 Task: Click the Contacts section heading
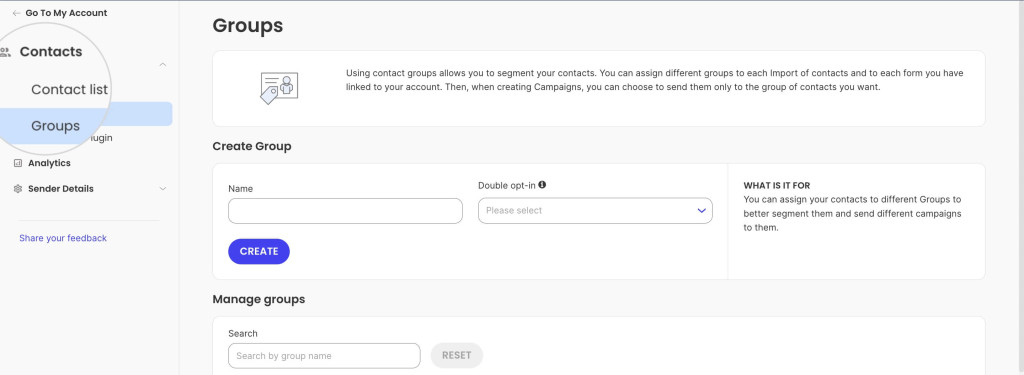(x=51, y=52)
